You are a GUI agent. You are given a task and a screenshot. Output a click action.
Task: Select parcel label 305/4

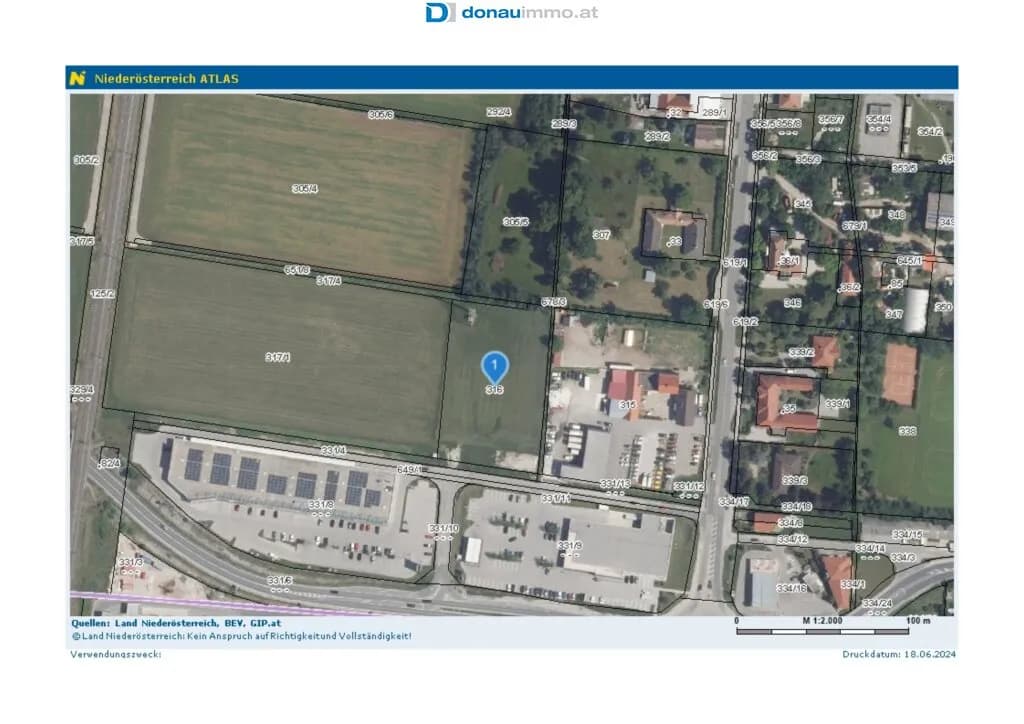click(x=304, y=189)
